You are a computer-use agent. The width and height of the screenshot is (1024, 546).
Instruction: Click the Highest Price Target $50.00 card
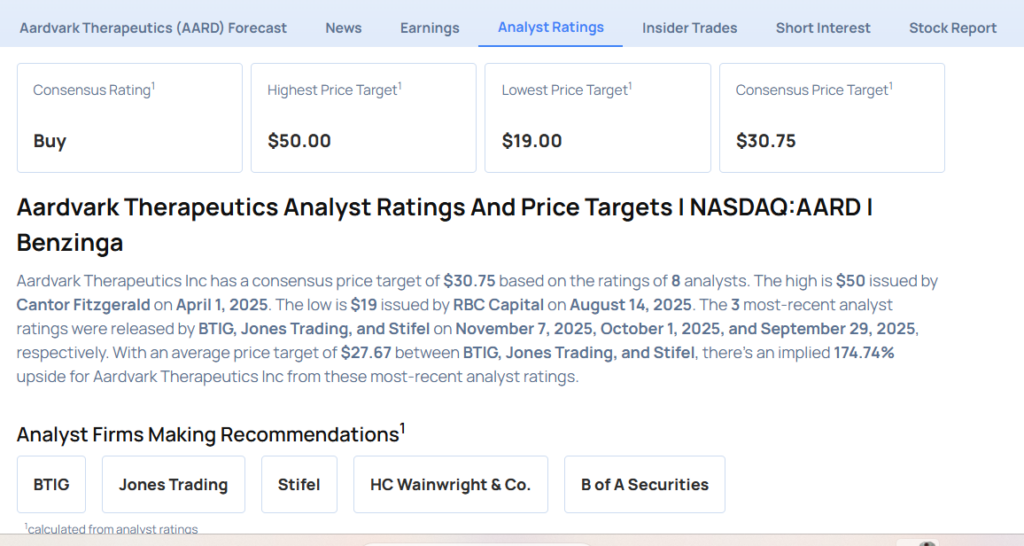pos(363,117)
